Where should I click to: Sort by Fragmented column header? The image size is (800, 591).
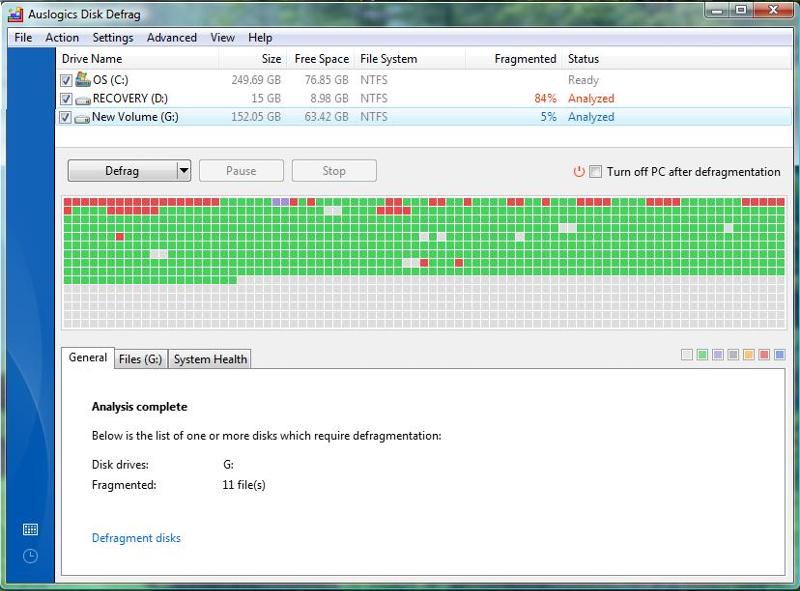tap(513, 59)
